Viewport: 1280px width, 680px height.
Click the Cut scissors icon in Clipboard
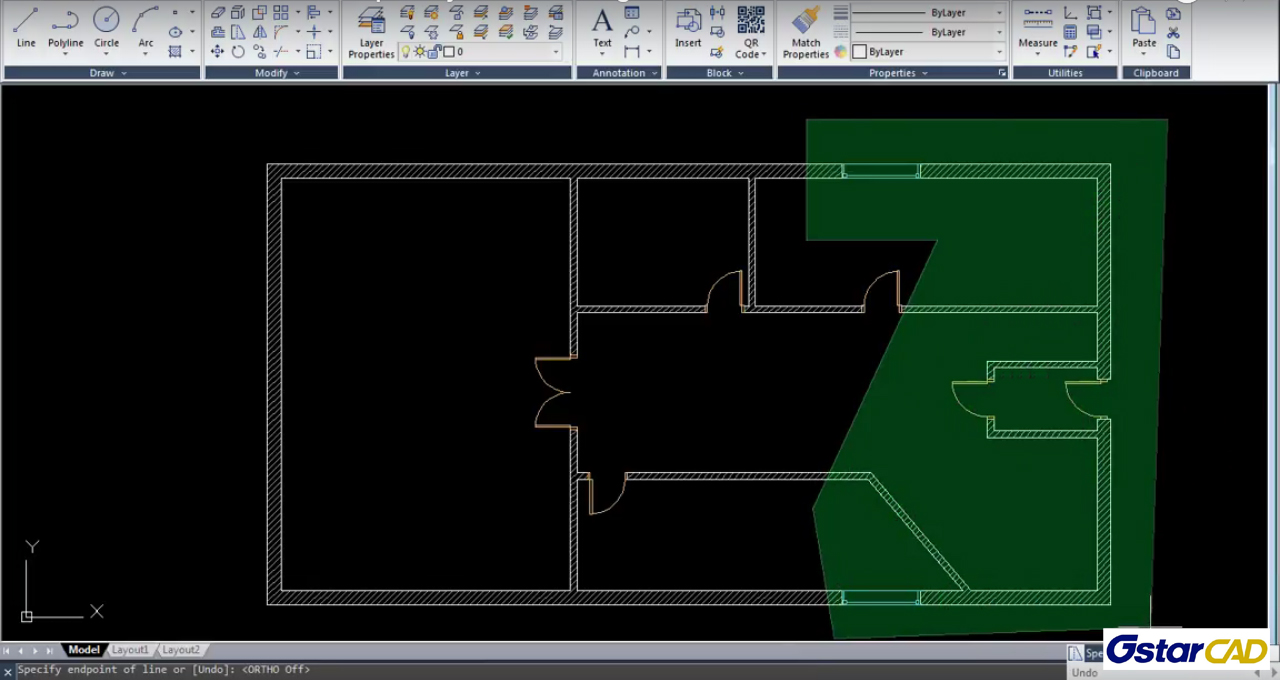(1173, 32)
